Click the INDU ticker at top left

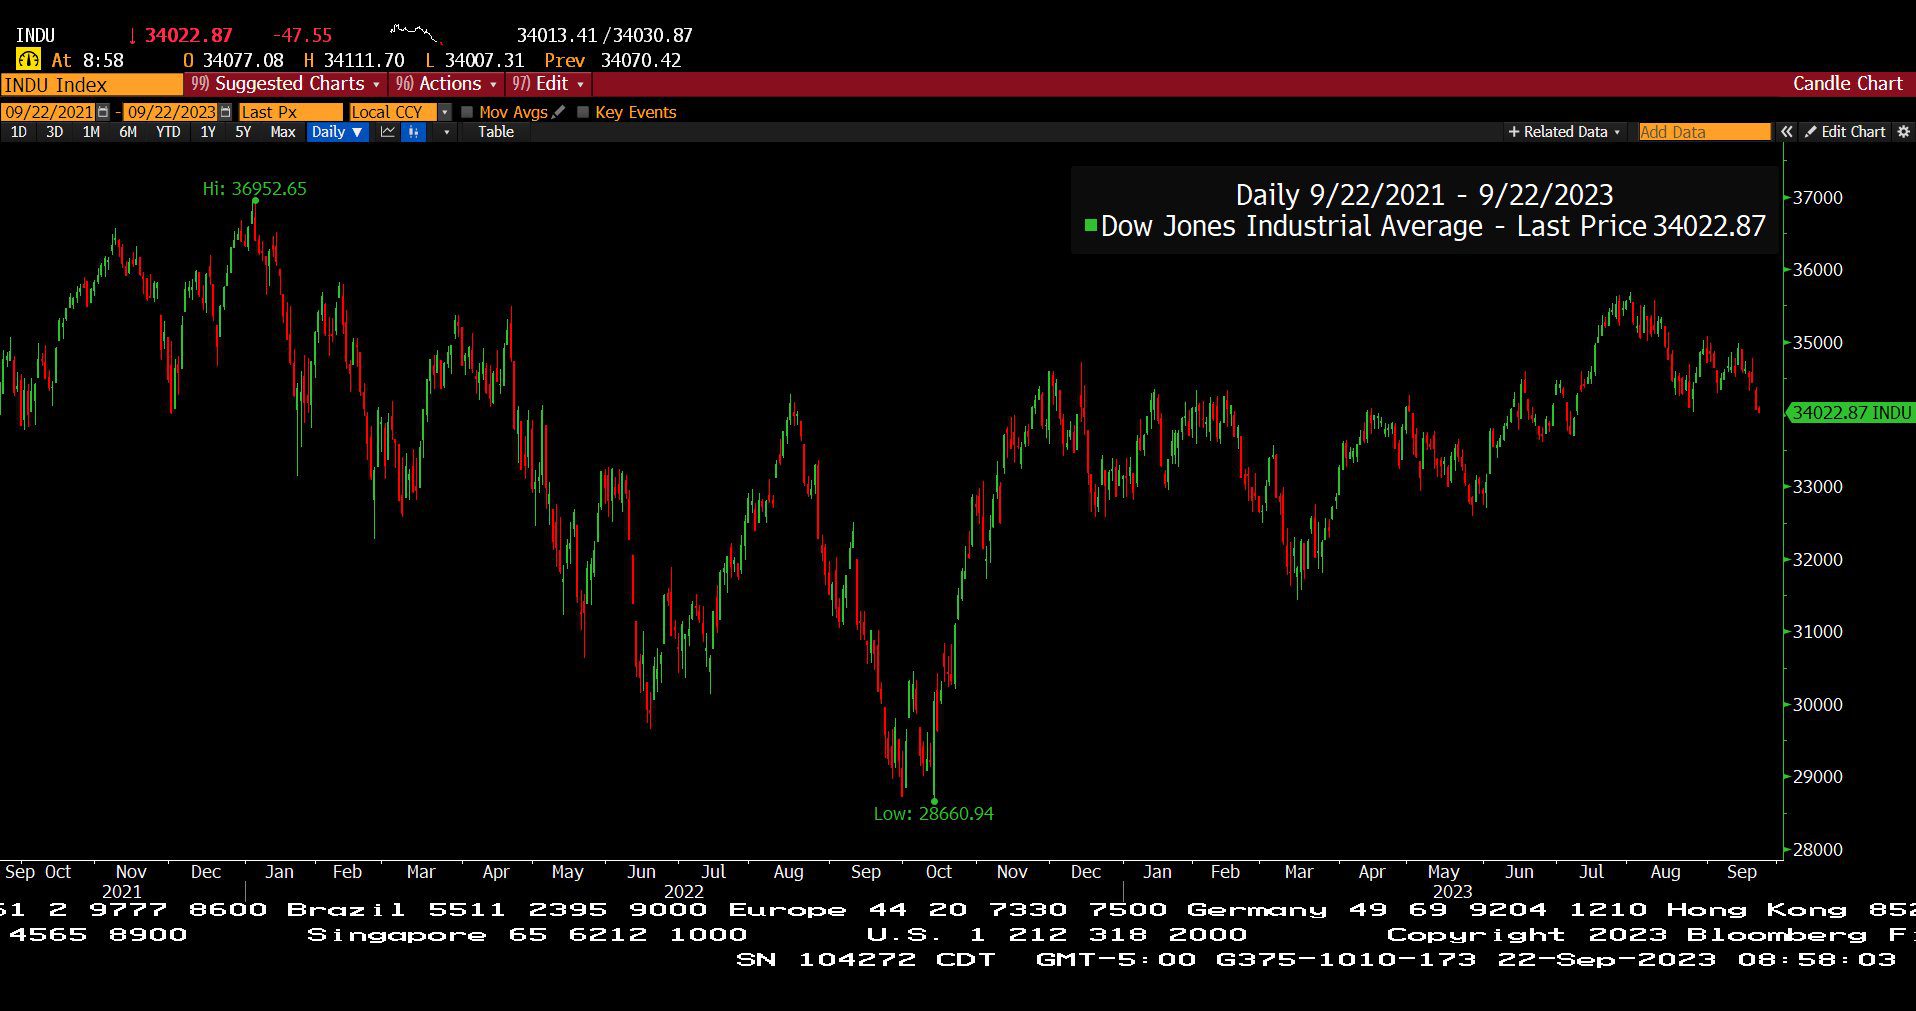click(36, 35)
